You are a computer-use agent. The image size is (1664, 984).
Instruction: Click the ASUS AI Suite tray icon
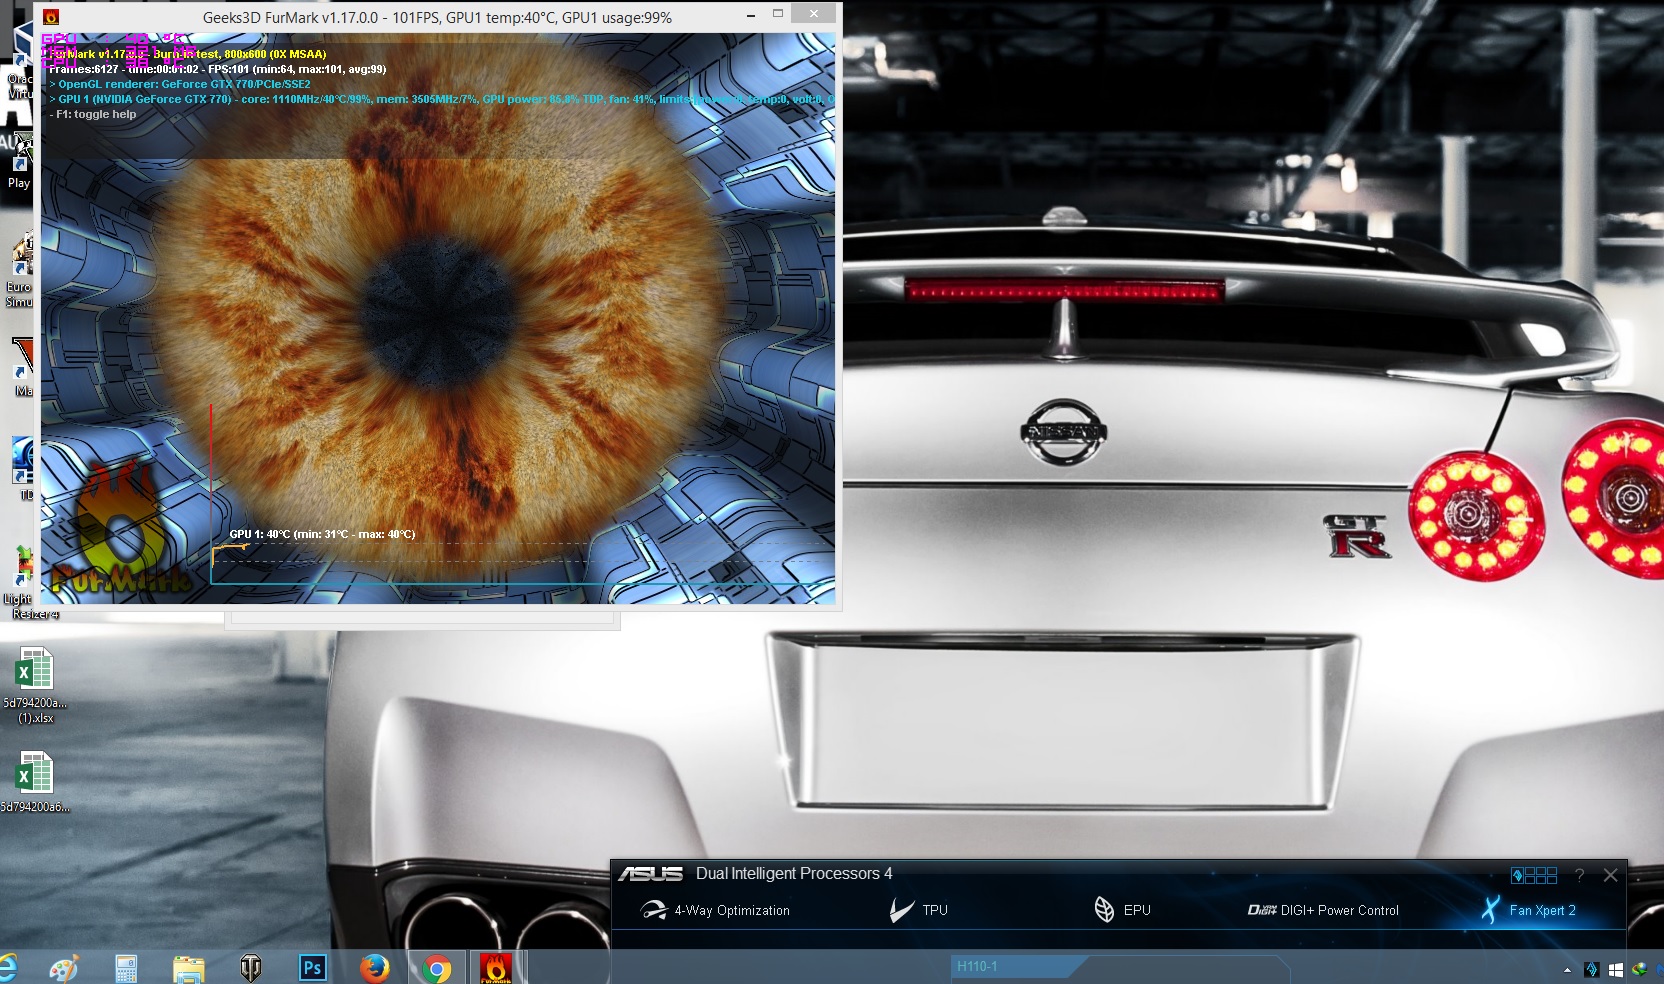[x=1591, y=969]
